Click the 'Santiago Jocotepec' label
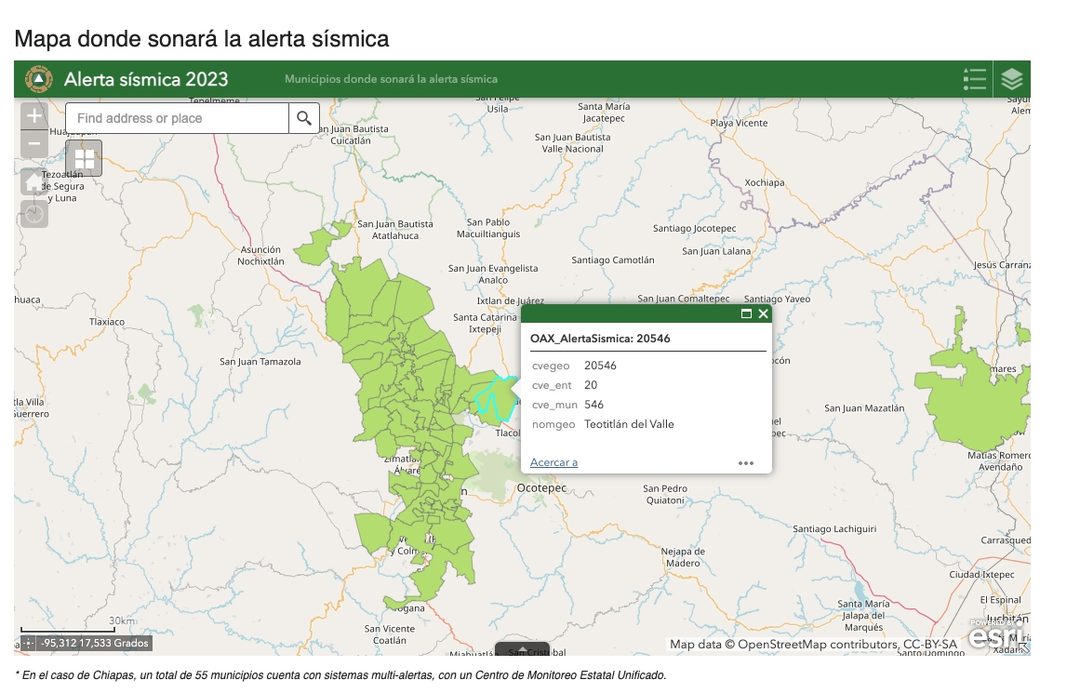 click(694, 228)
